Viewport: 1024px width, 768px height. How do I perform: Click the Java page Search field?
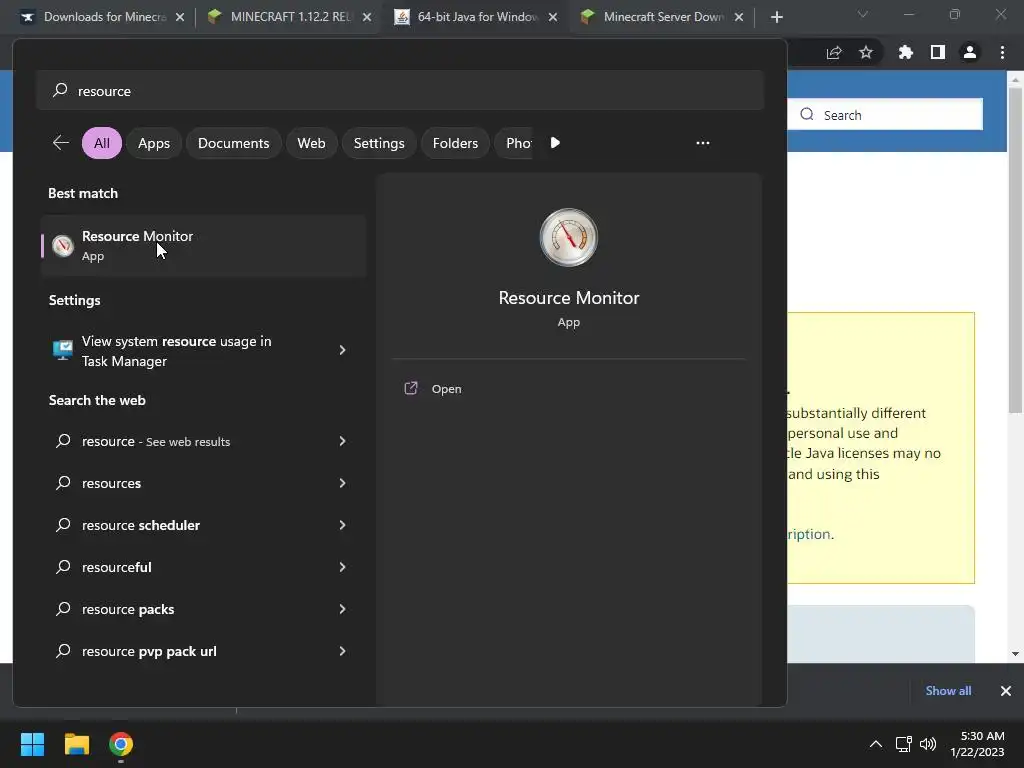coord(885,115)
